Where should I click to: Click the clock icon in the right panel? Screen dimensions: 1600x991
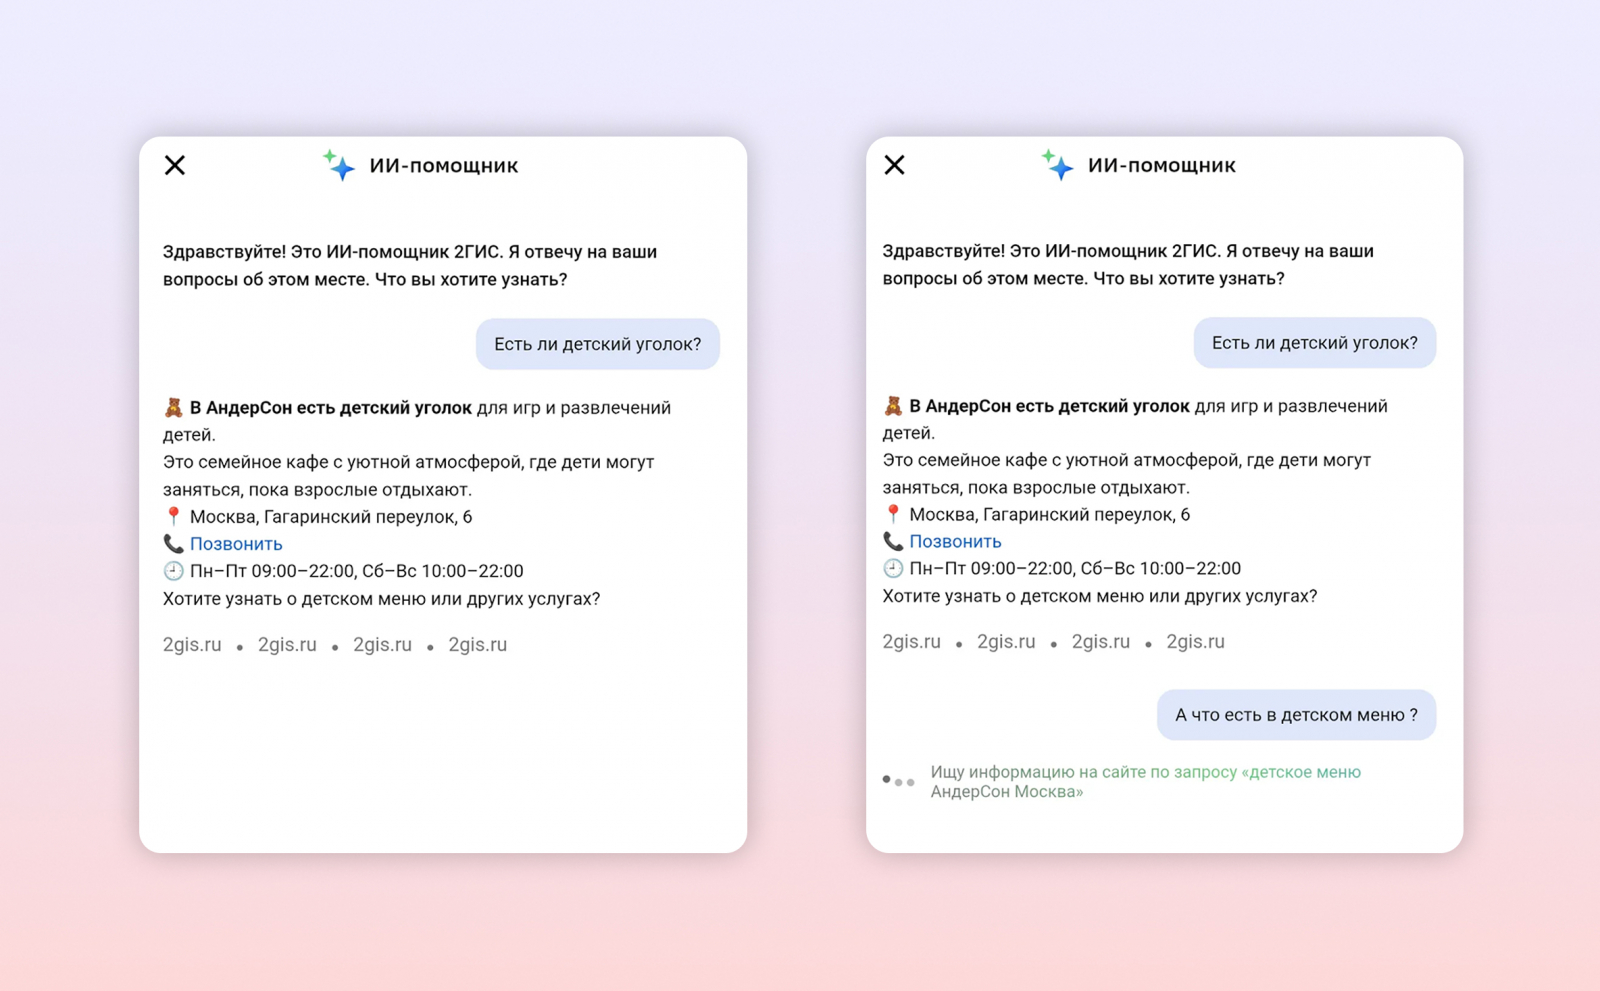(x=893, y=568)
